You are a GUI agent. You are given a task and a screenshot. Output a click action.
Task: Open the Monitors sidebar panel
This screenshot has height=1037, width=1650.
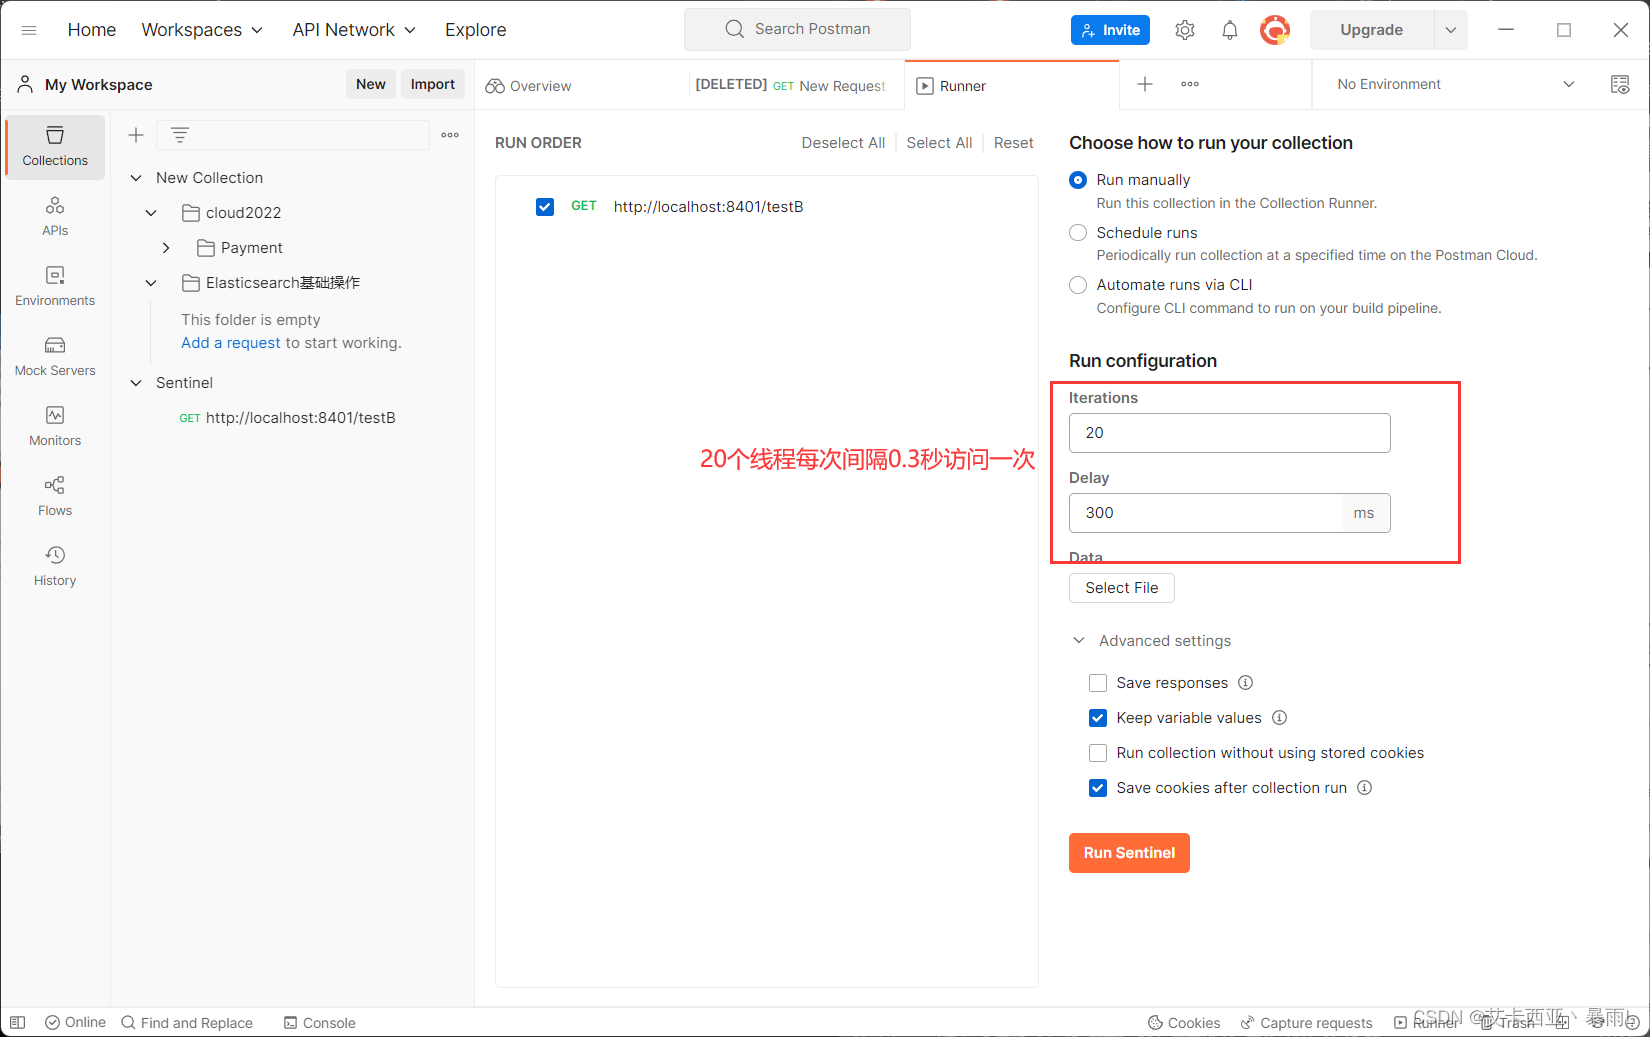point(55,427)
